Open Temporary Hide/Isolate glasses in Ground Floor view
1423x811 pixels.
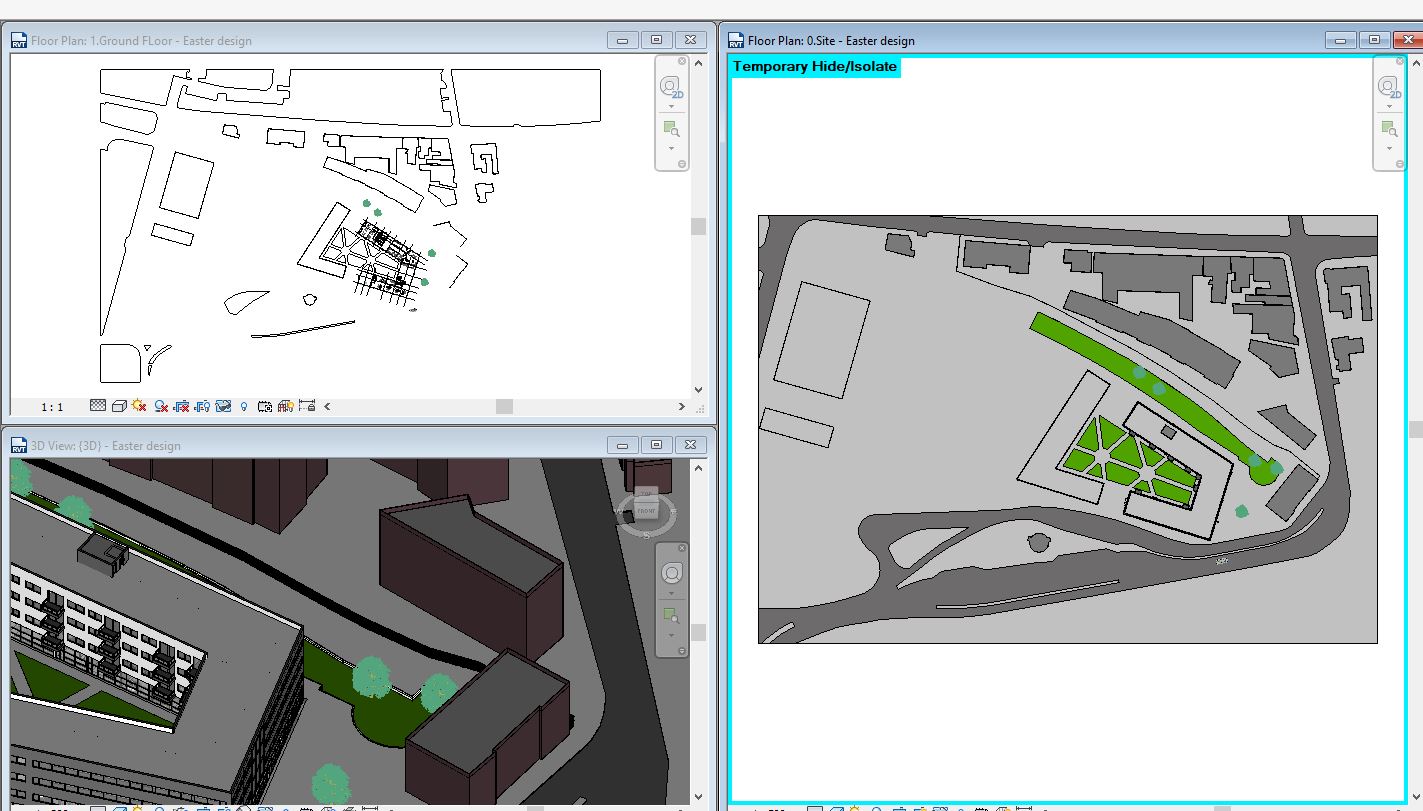tap(223, 406)
